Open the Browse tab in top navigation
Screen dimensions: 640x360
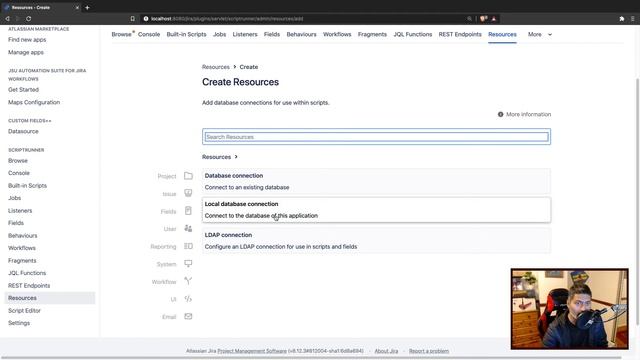(x=122, y=34)
